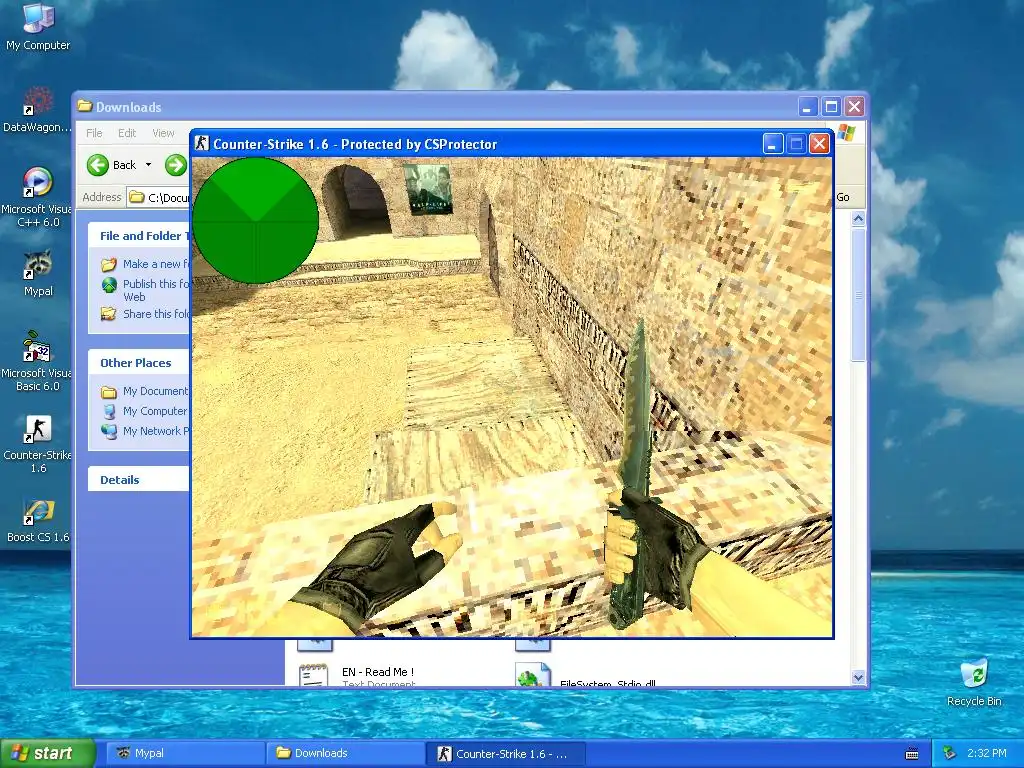Click the Downloads window title folder icon
The image size is (1024, 768).
click(85, 106)
